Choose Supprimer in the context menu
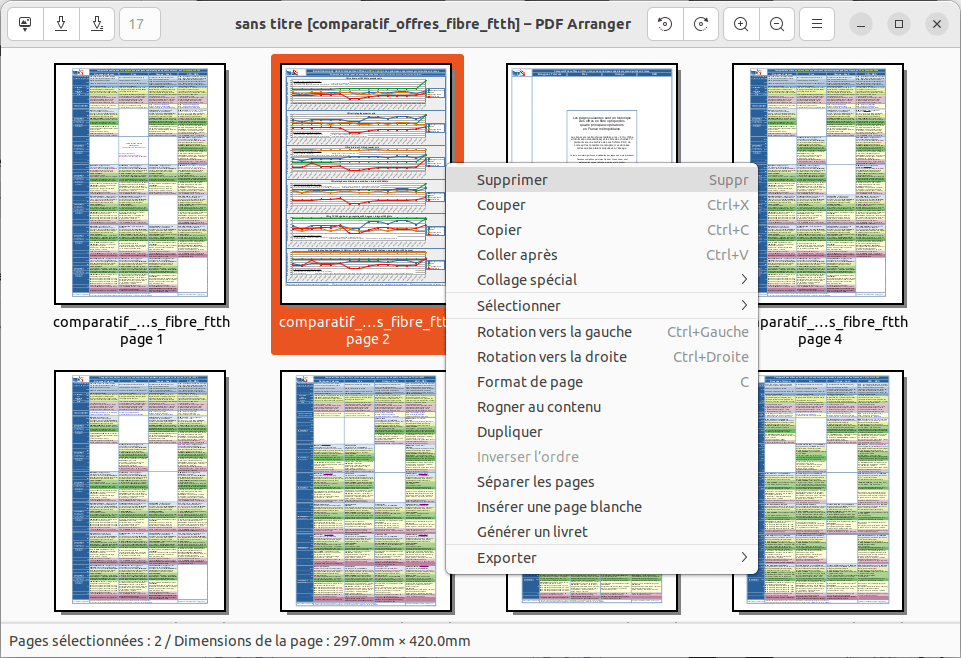The width and height of the screenshot is (961, 658). pos(602,180)
